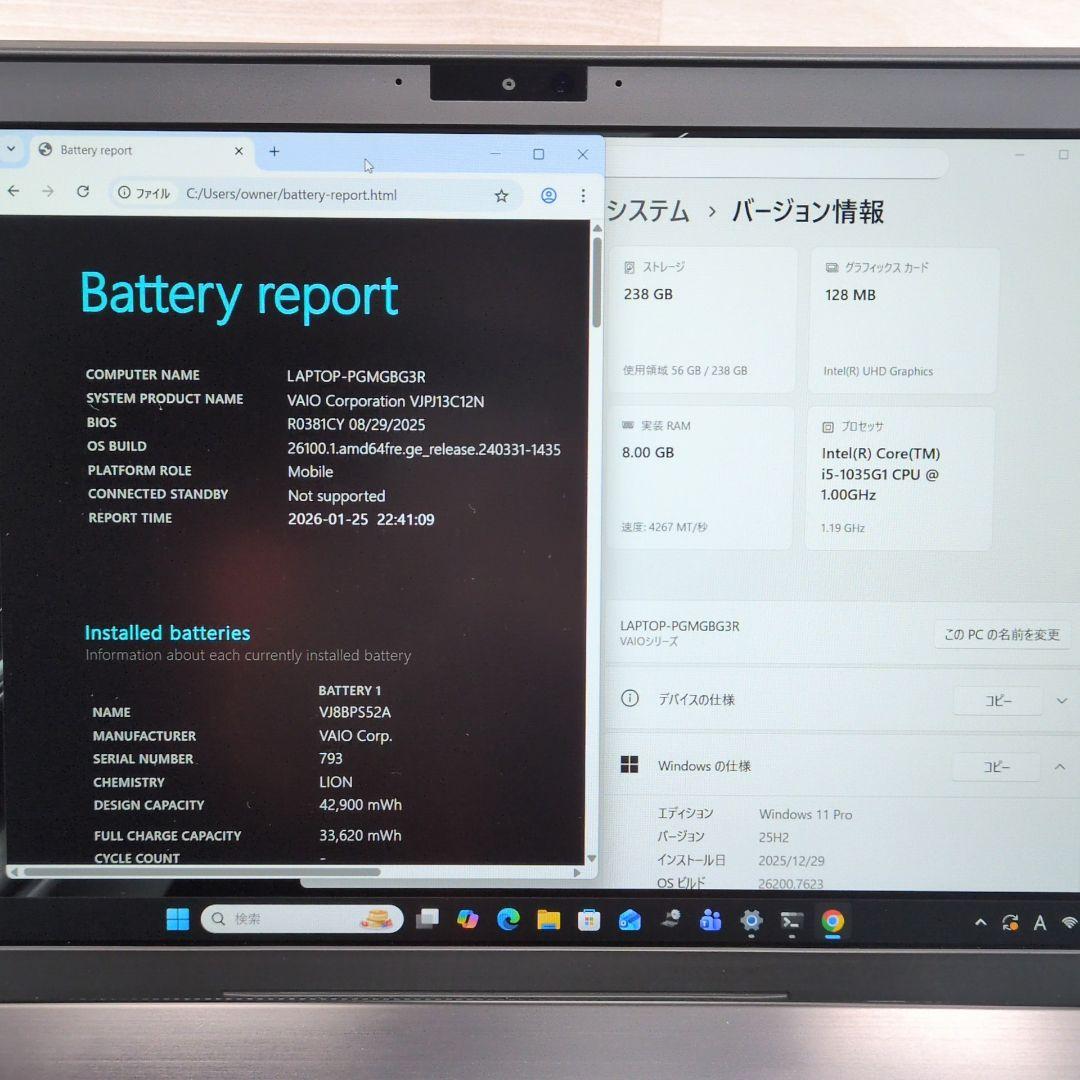Click the Windows Start button
Image resolution: width=1080 pixels, height=1080 pixels.
pos(178,919)
